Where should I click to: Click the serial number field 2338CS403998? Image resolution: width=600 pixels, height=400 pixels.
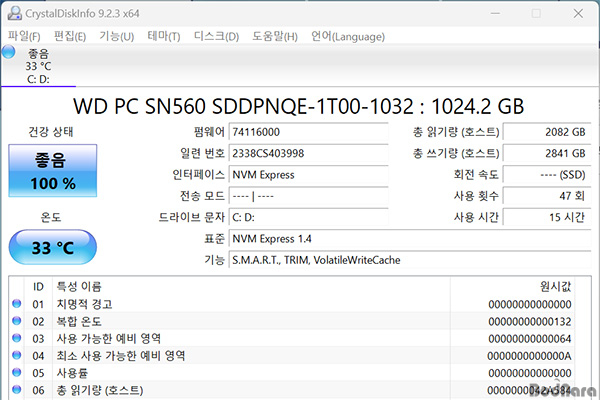pyautogui.click(x=308, y=153)
